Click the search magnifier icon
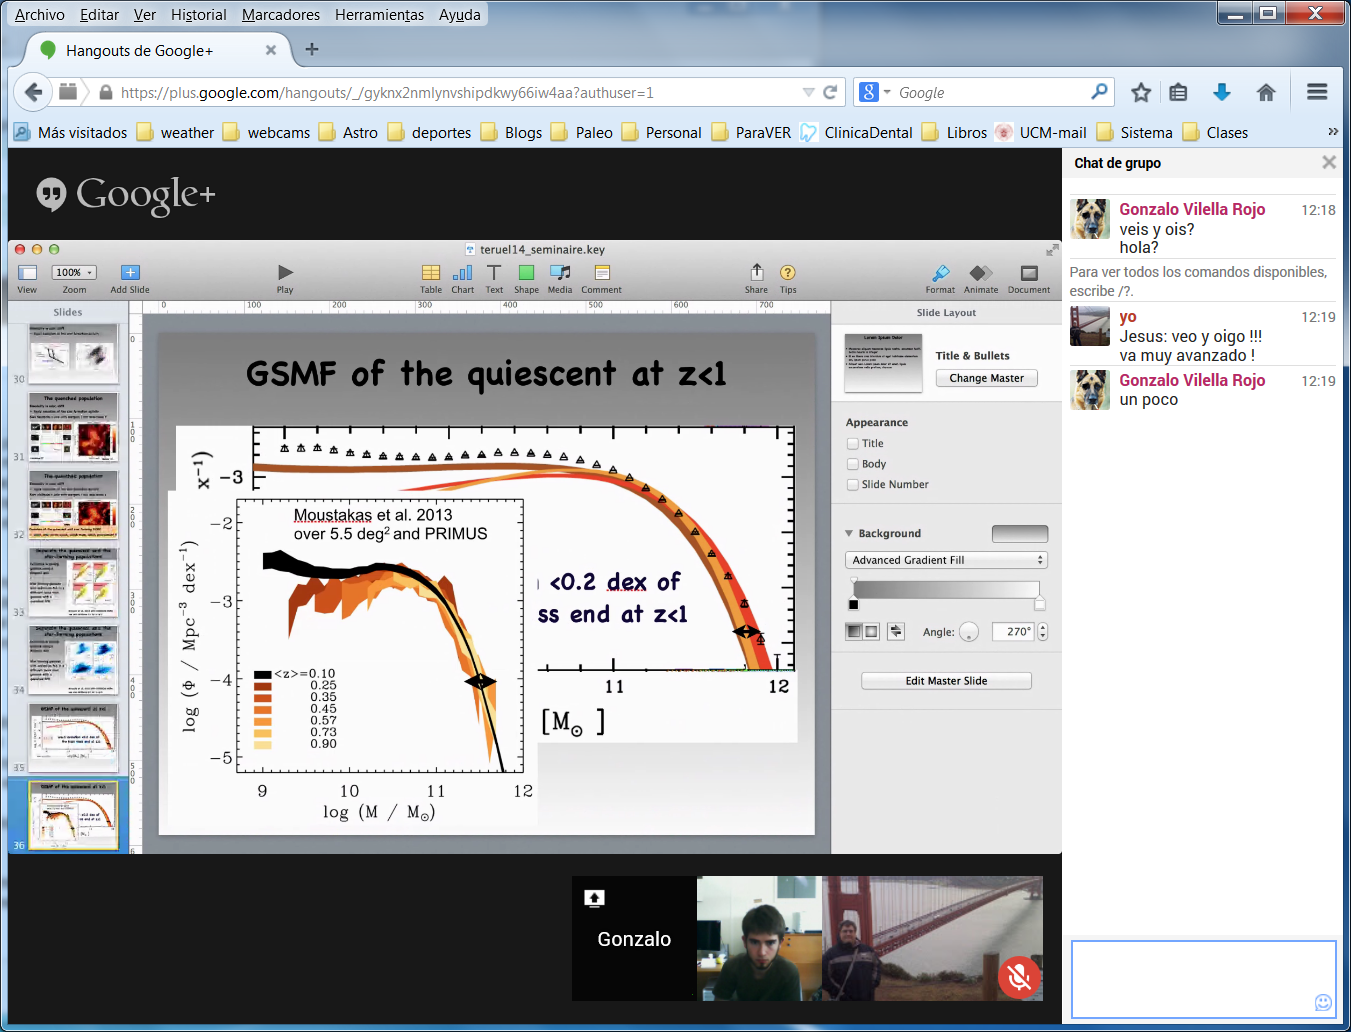The width and height of the screenshot is (1351, 1032). [1099, 92]
